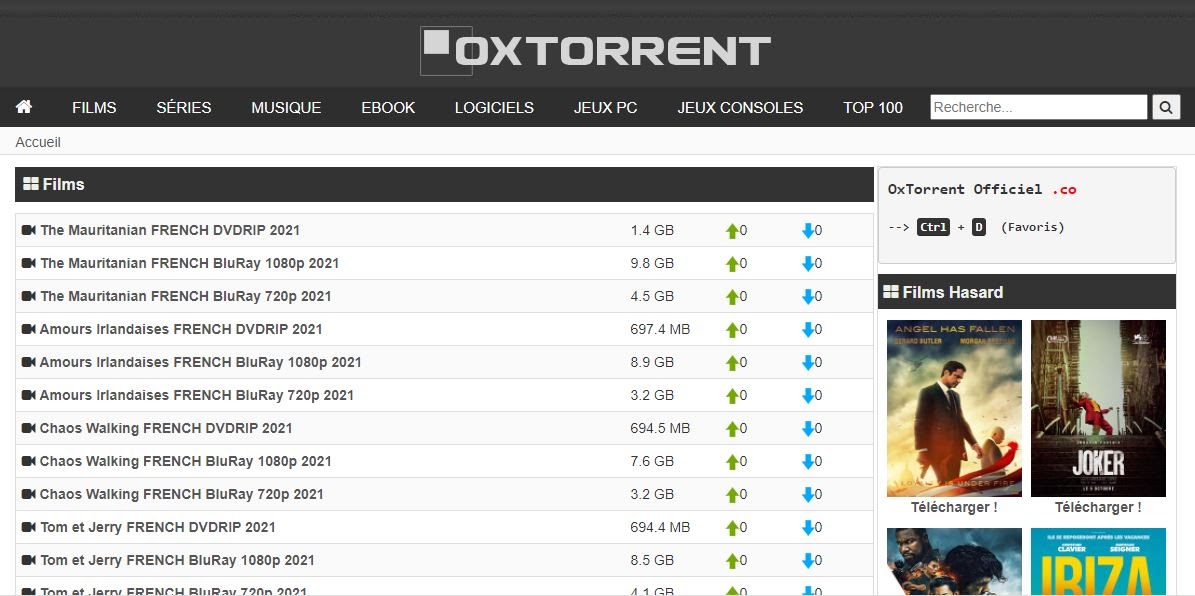Click the grid icon beside Films Hasard
This screenshot has height=596, width=1195.
[893, 291]
